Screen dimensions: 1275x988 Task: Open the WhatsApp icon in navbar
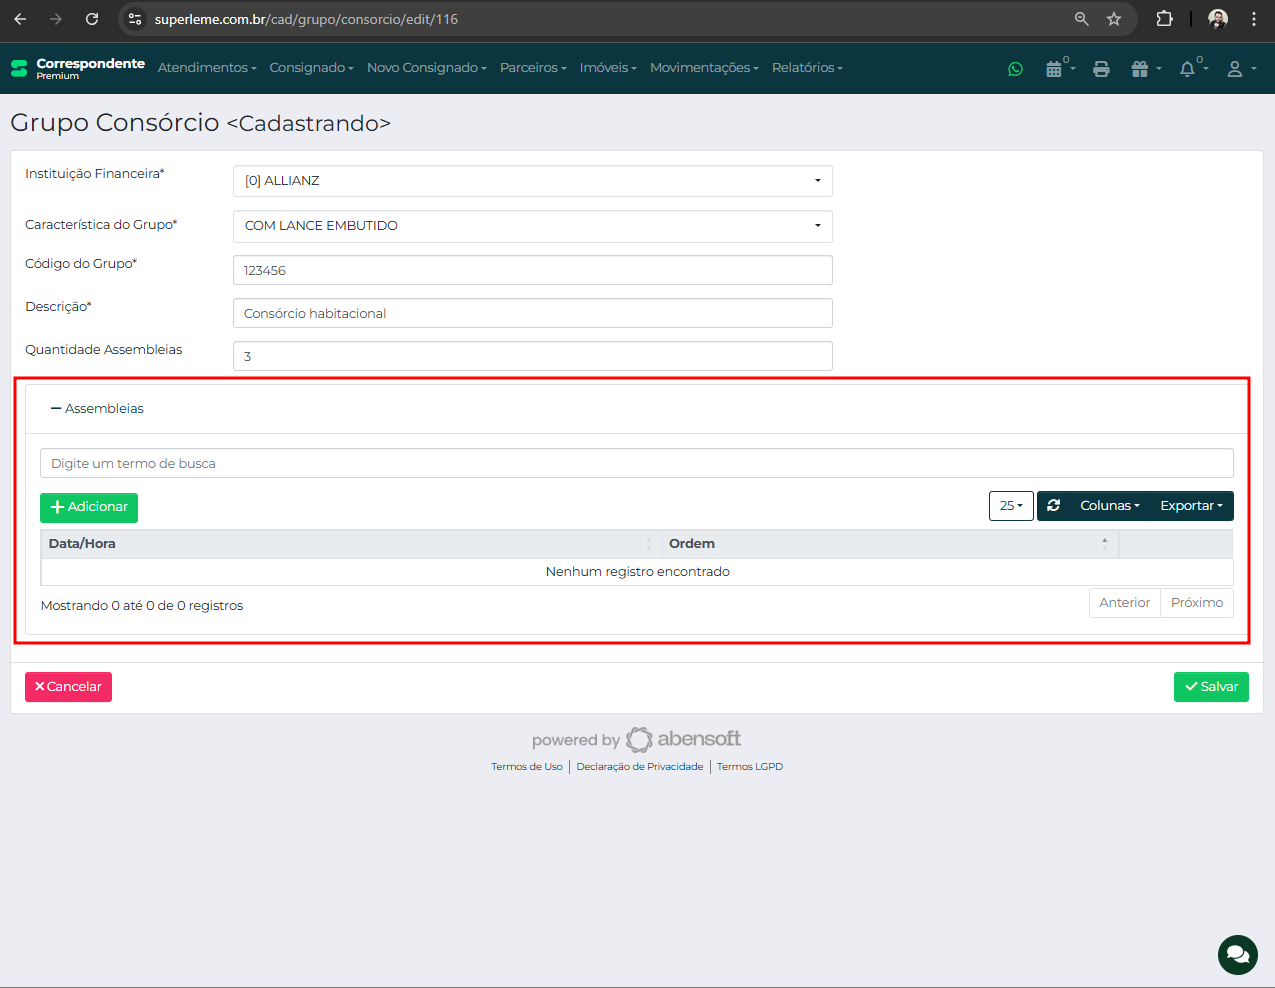pyautogui.click(x=1015, y=69)
